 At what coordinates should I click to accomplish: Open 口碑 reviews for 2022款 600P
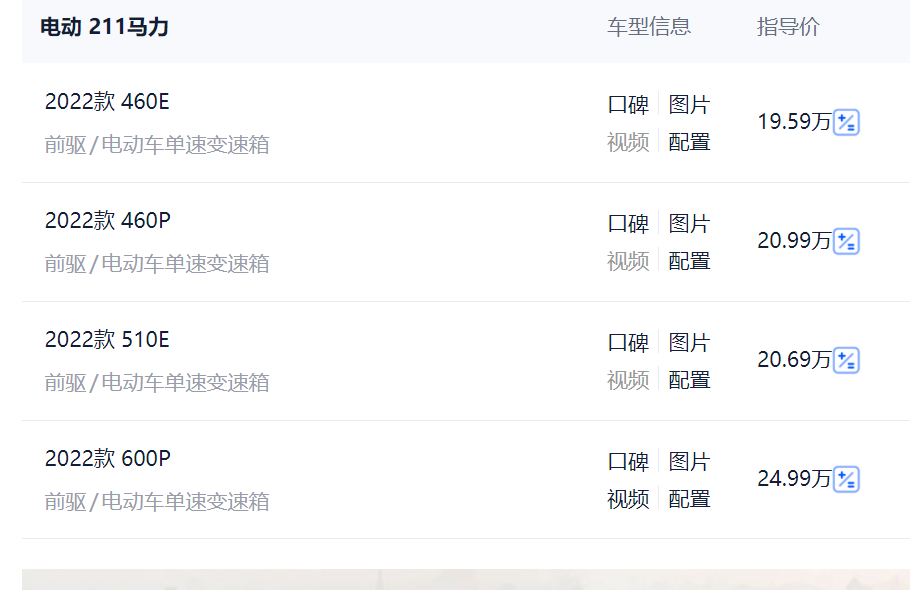coord(628,462)
